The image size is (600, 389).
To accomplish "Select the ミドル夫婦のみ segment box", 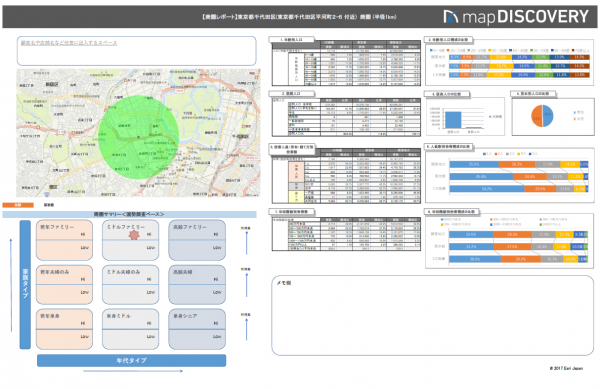I will click(130, 285).
